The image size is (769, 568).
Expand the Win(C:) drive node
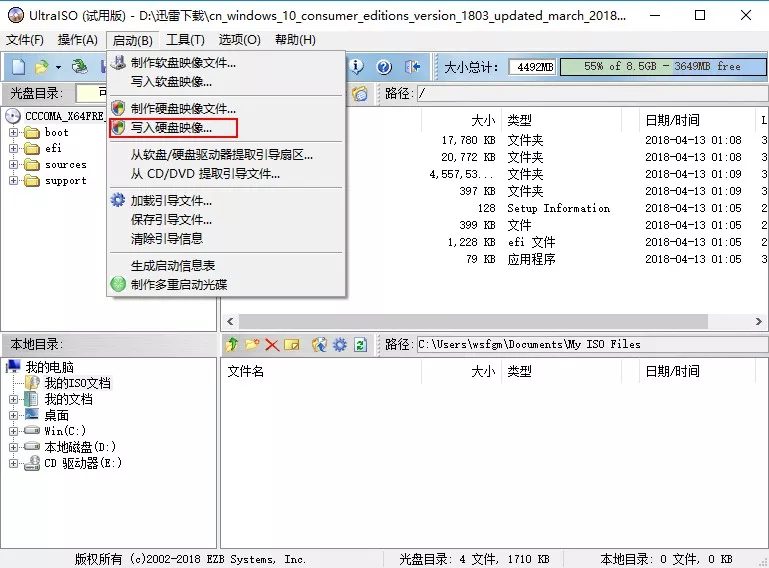point(13,431)
